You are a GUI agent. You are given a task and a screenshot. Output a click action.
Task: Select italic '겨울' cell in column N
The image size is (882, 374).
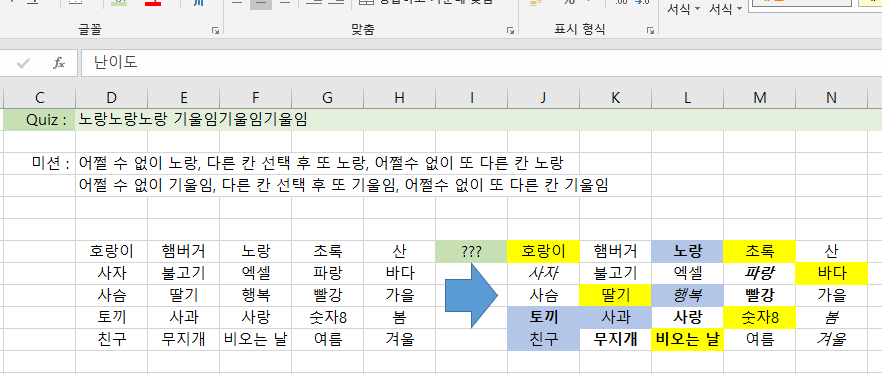click(831, 339)
